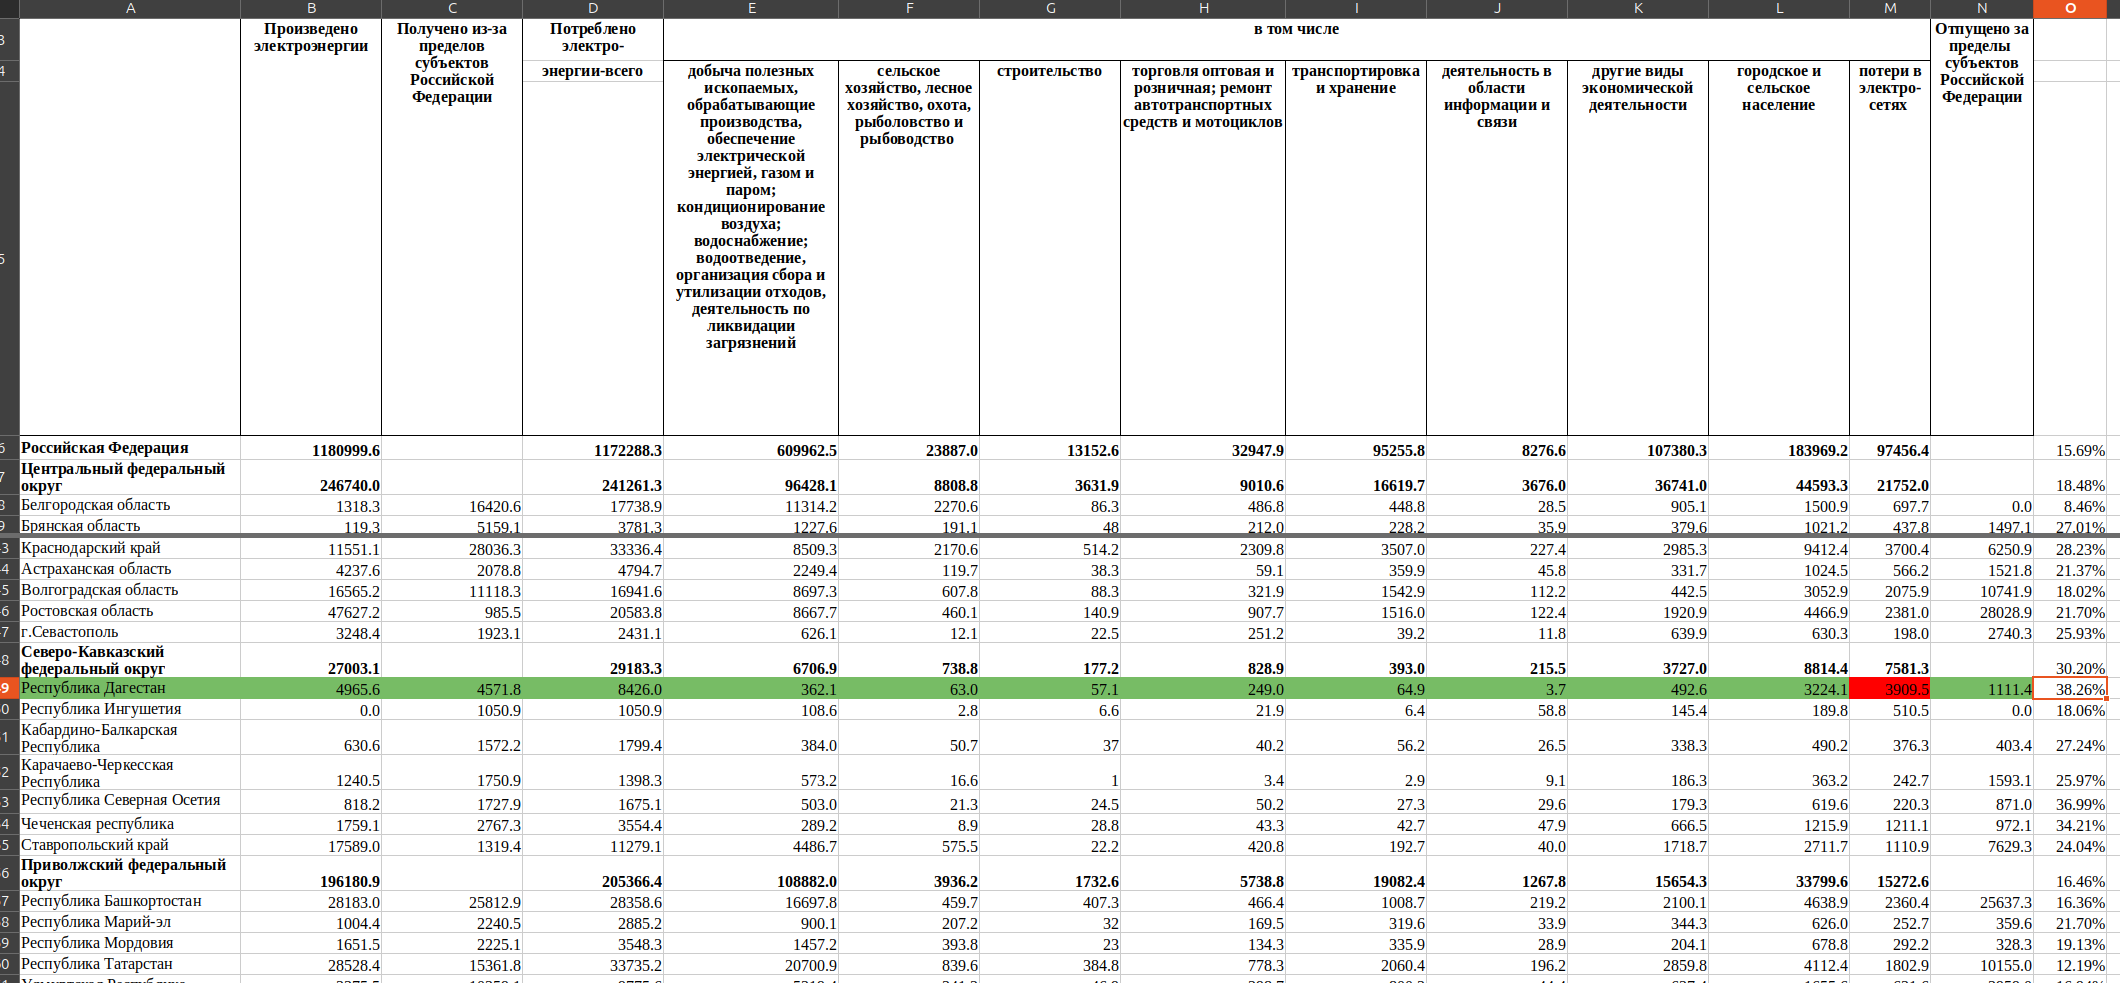Click the 38.26% cell in Dagestan row
The height and width of the screenshot is (983, 2120).
(2070, 689)
